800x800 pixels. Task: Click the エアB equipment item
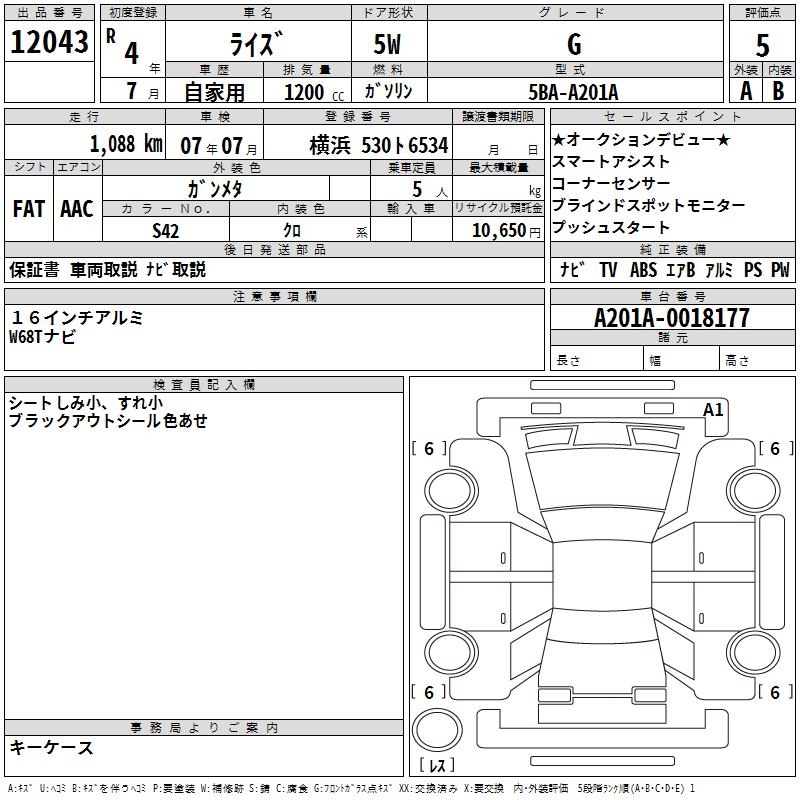click(681, 269)
